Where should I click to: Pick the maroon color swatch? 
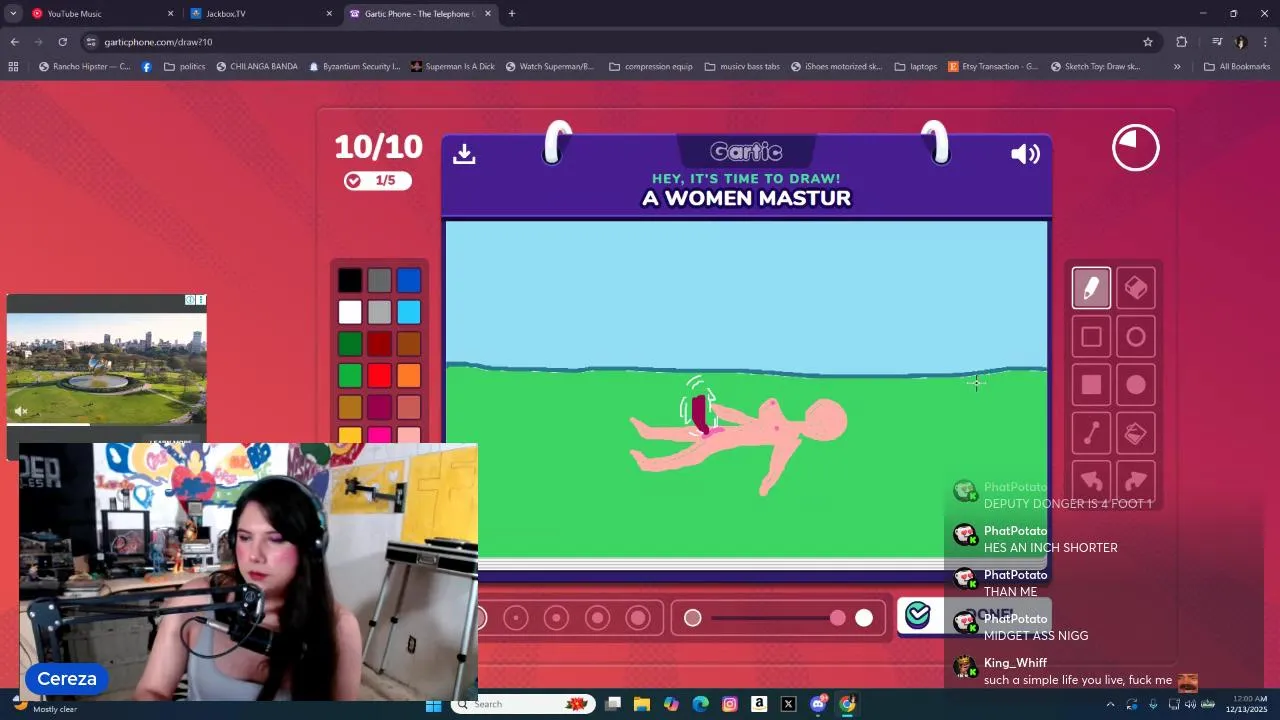coord(379,407)
